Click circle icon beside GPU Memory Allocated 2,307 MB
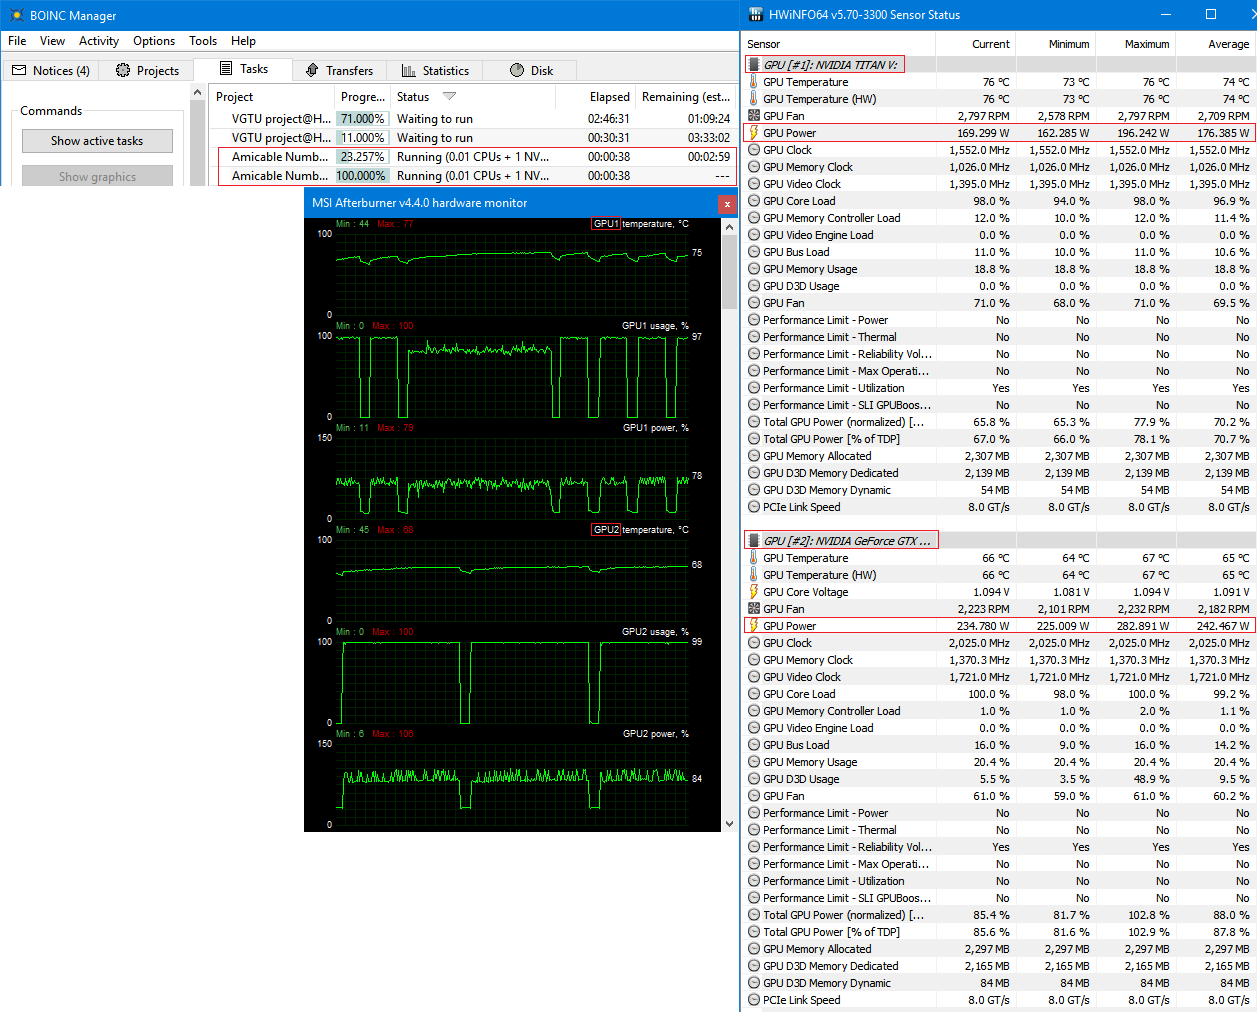This screenshot has height=1012, width=1257. pyautogui.click(x=754, y=456)
